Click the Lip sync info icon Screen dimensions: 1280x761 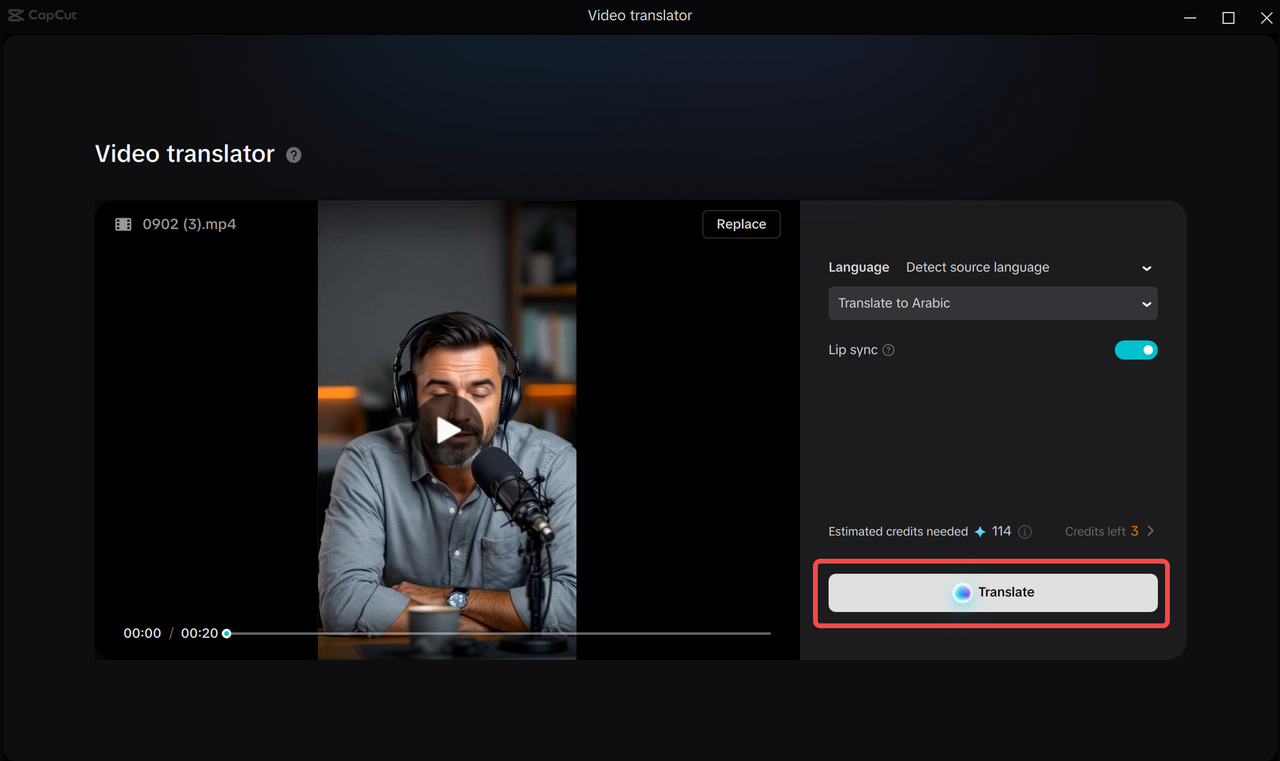tap(889, 350)
